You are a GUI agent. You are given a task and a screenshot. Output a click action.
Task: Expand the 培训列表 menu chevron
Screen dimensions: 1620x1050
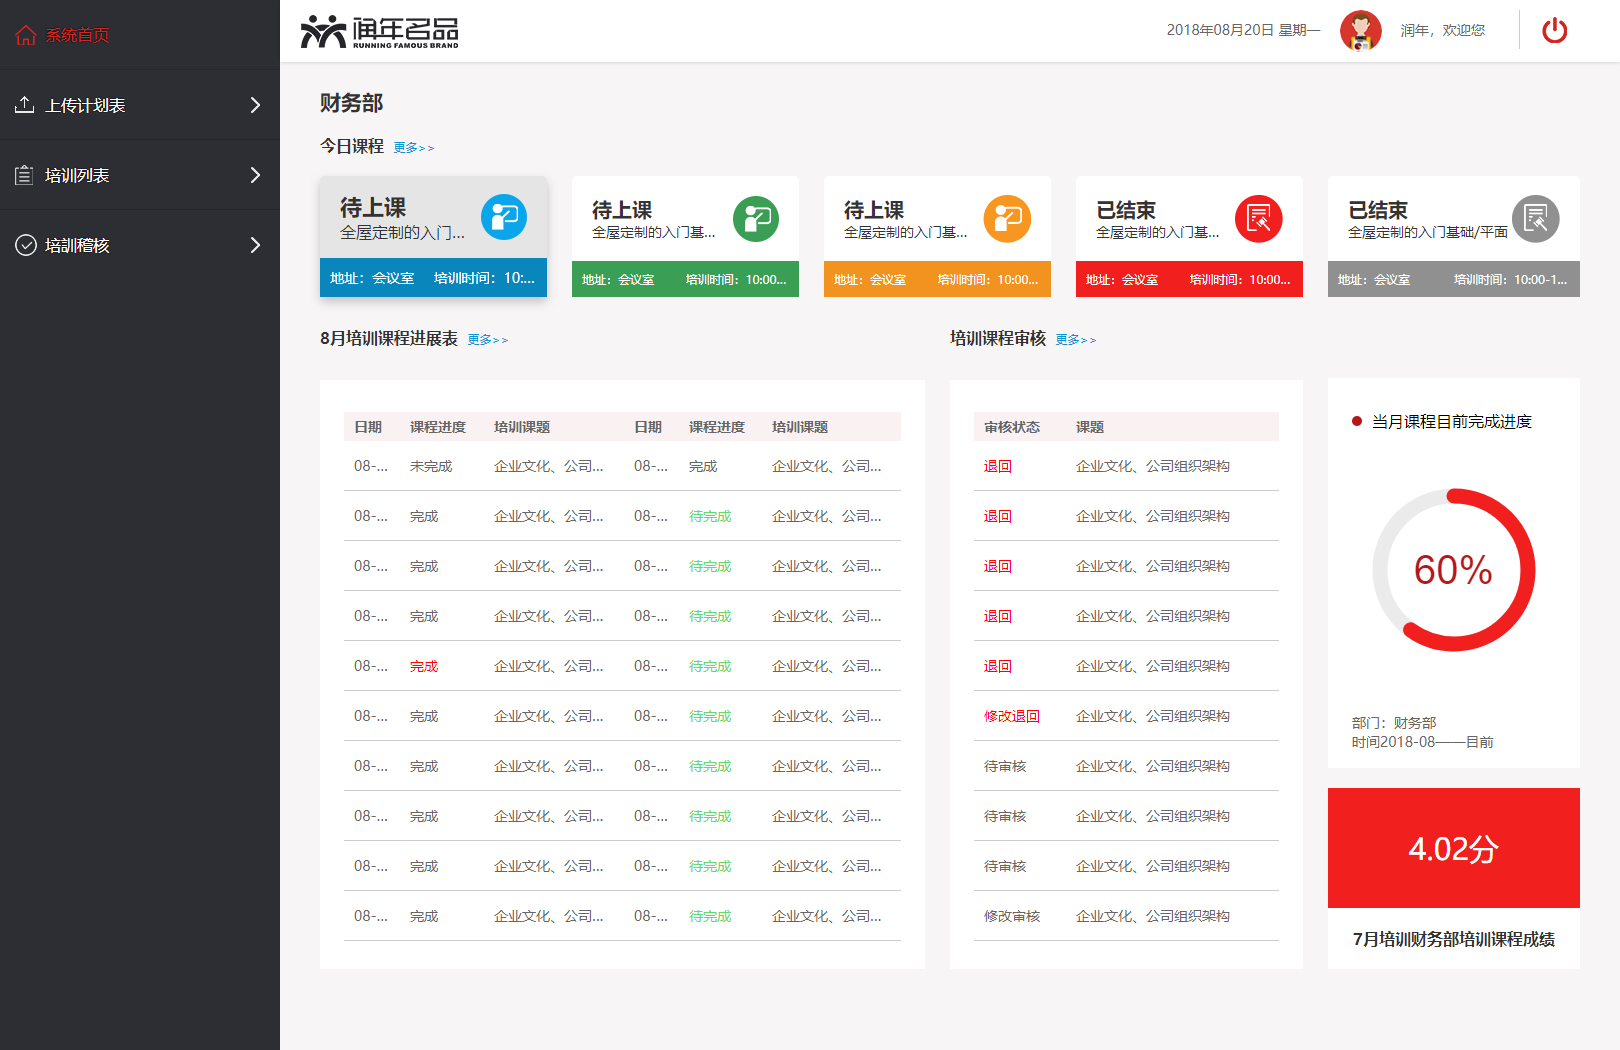tap(255, 175)
